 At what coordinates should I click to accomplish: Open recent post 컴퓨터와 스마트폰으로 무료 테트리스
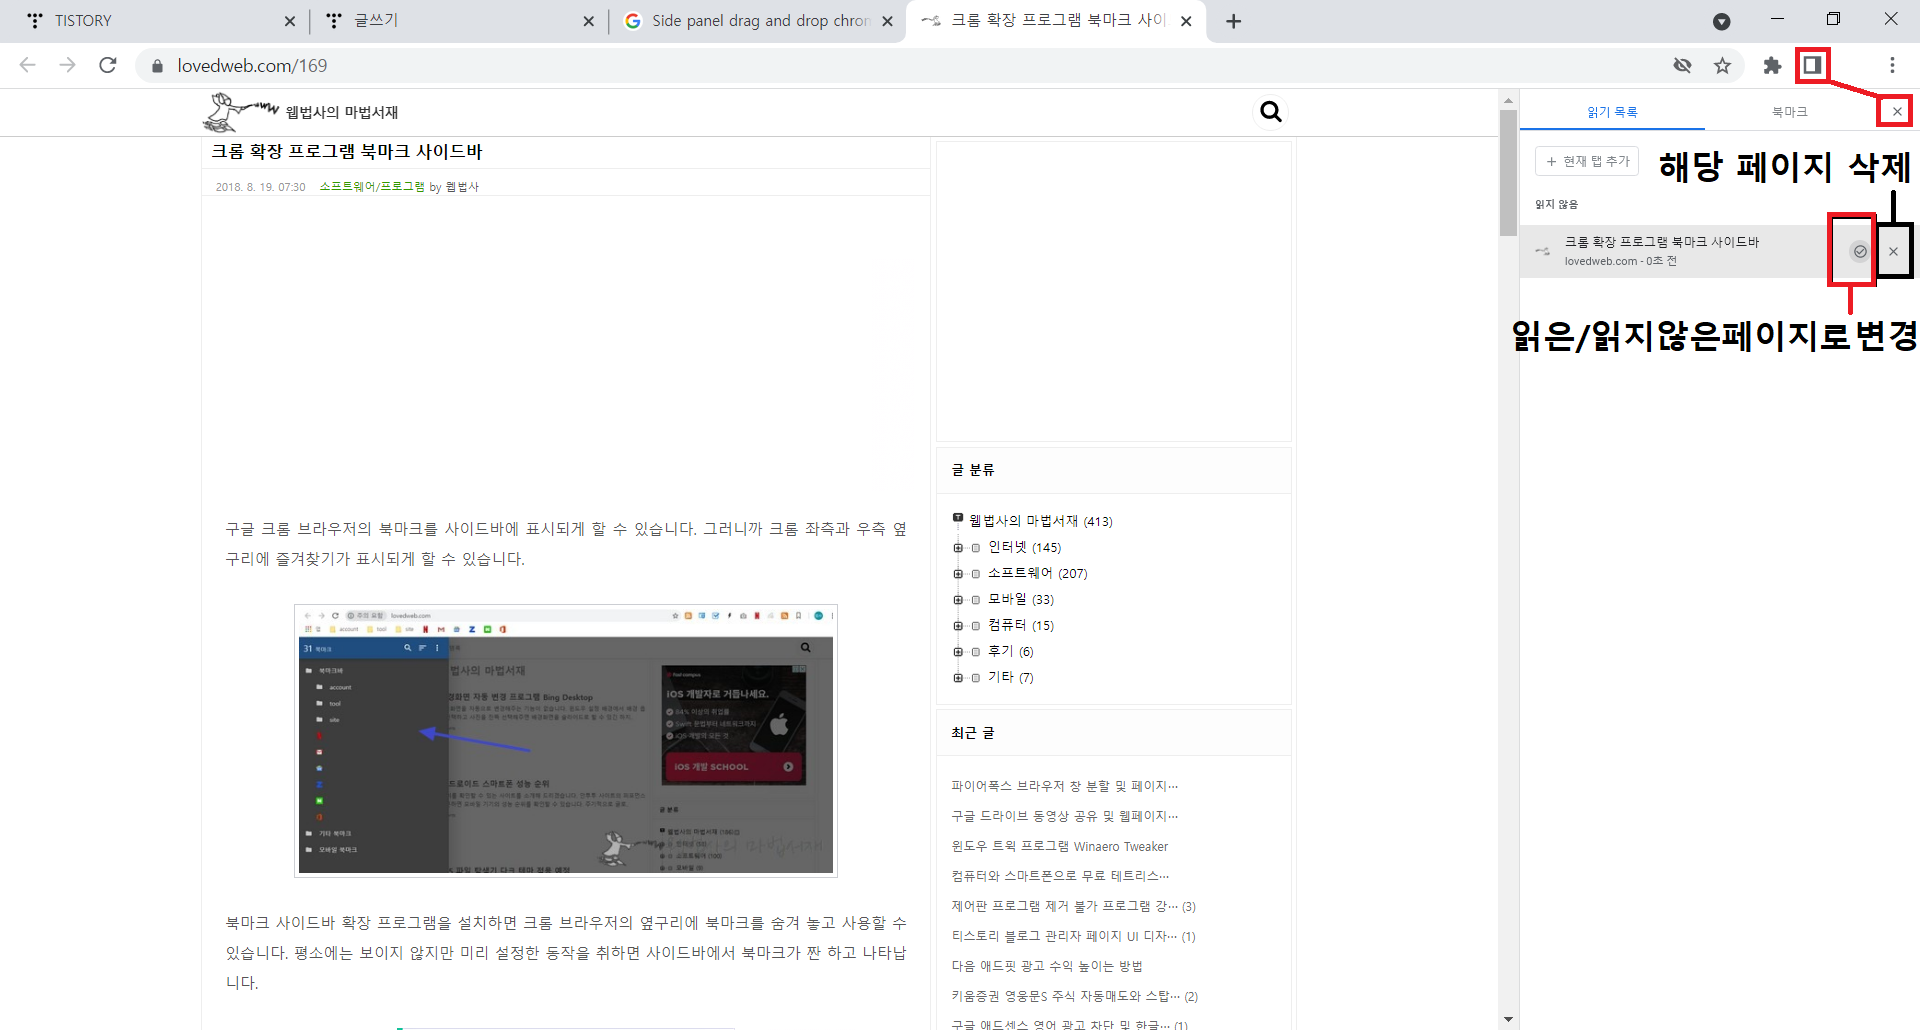[x=1060, y=876]
